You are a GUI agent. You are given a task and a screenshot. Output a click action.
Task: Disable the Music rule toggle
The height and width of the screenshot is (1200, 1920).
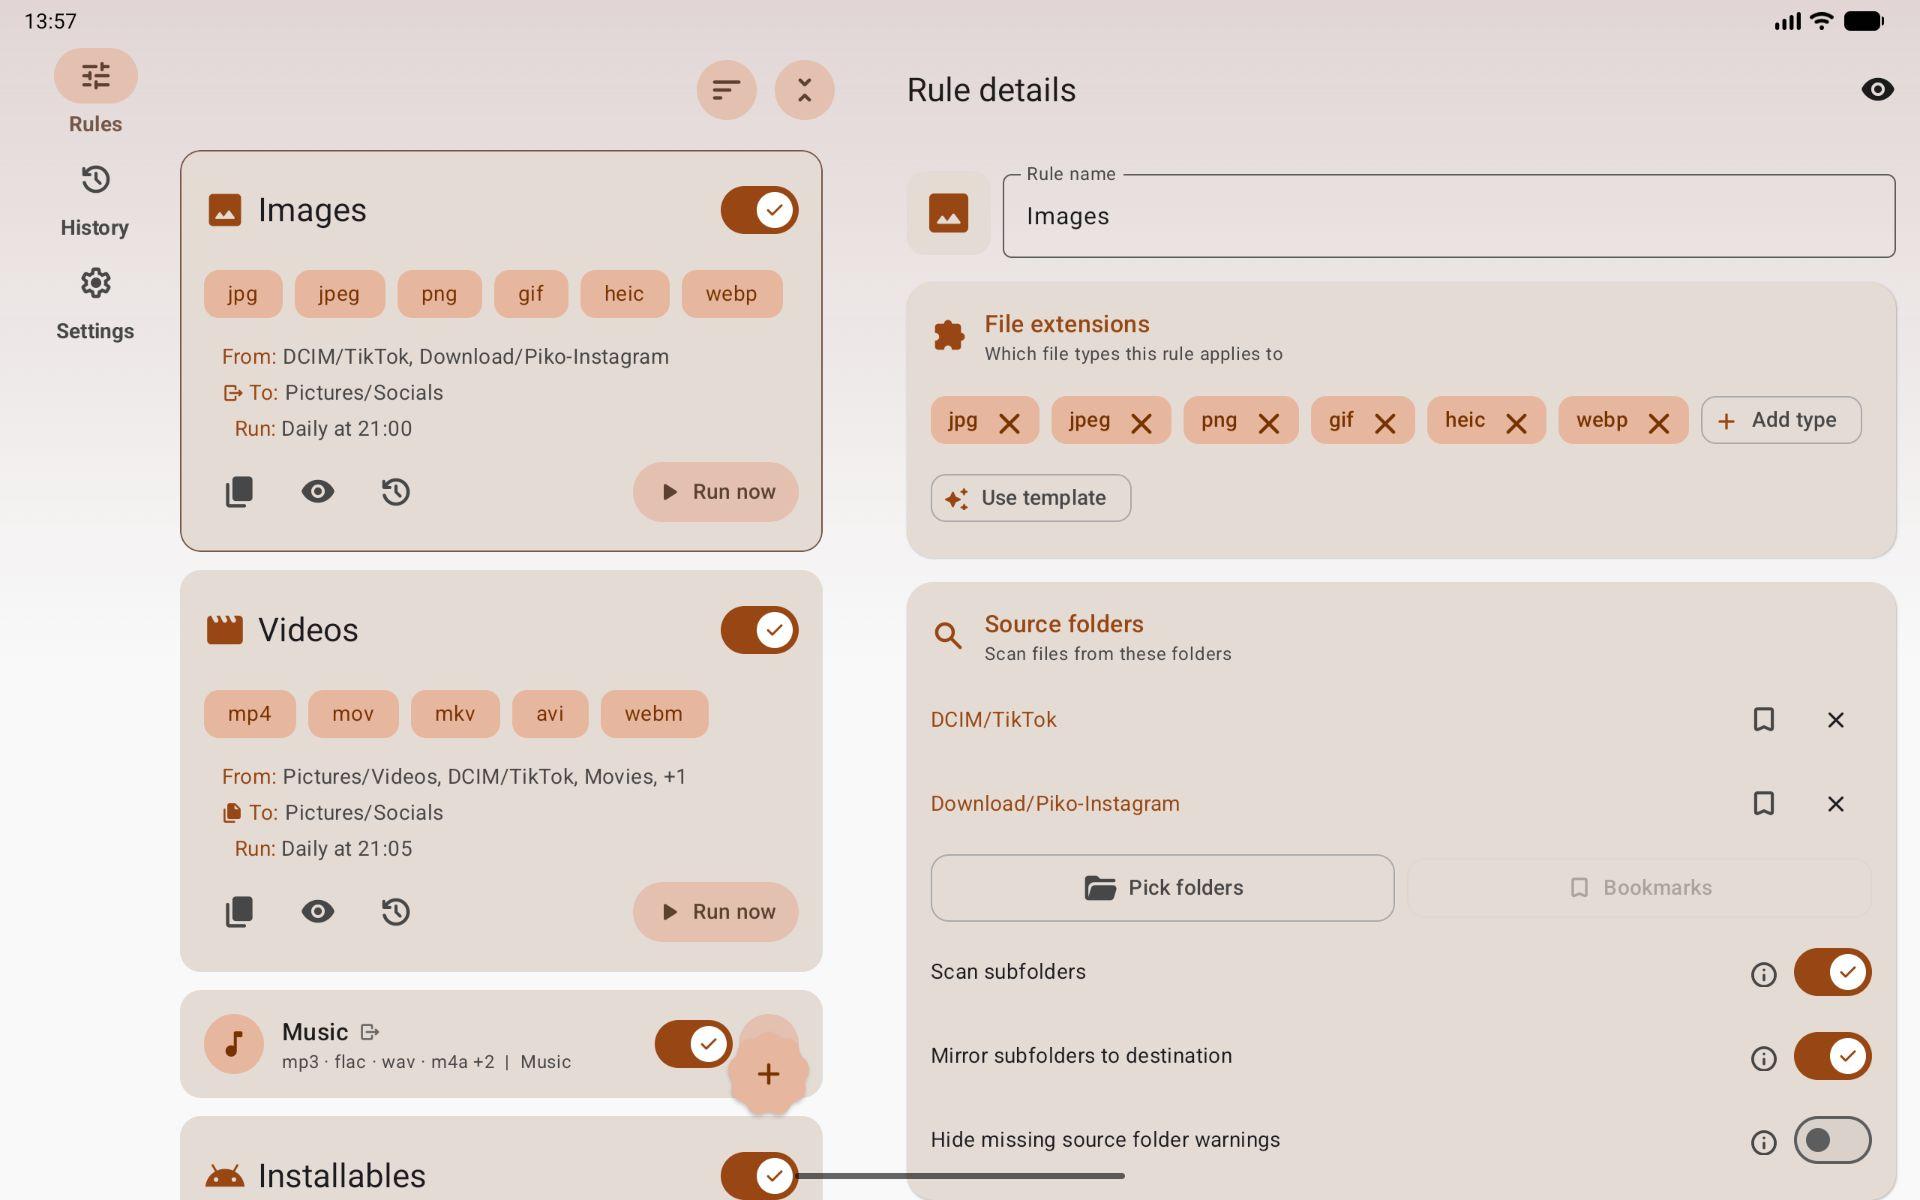point(693,1044)
